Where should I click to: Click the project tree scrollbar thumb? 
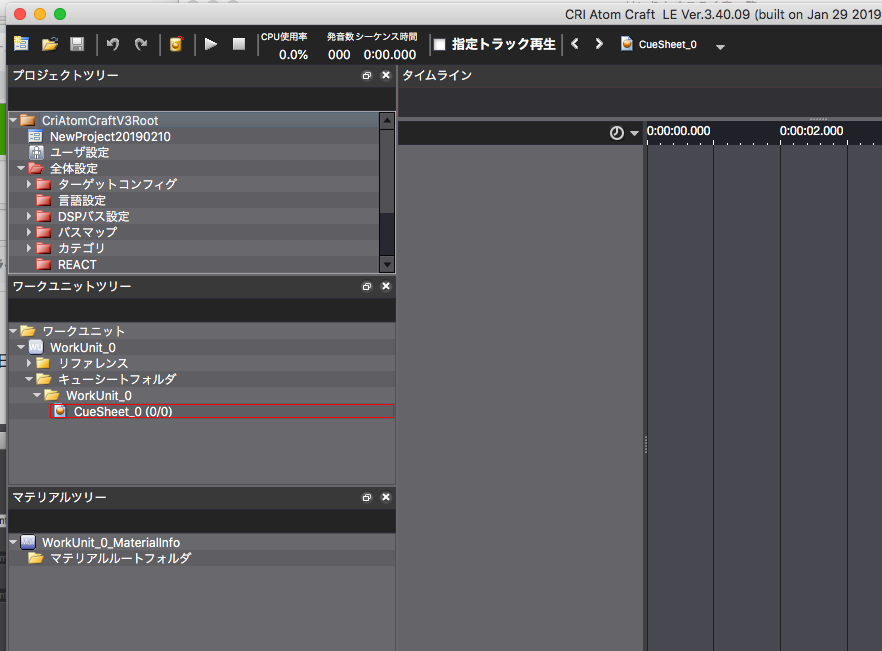pyautogui.click(x=387, y=172)
